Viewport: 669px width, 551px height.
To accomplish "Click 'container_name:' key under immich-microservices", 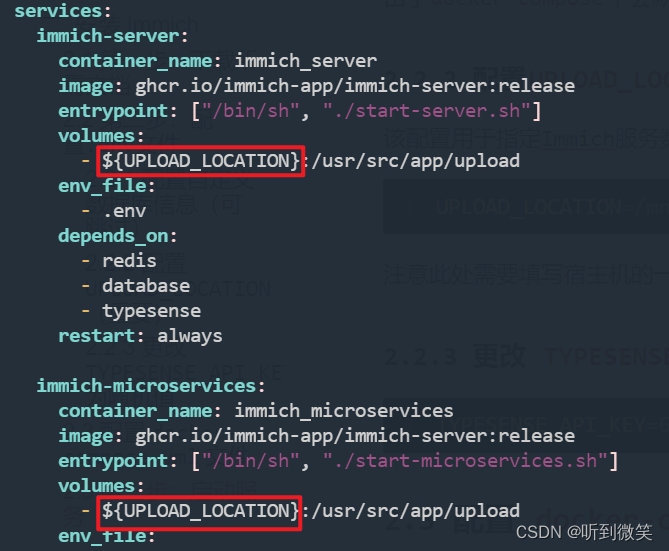I will point(140,411).
